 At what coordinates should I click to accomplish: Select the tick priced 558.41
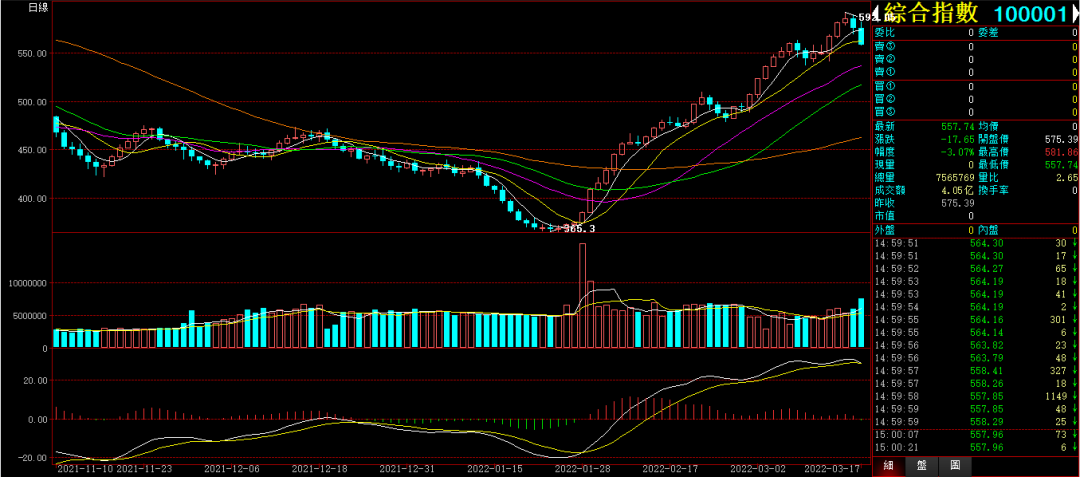coord(975,371)
